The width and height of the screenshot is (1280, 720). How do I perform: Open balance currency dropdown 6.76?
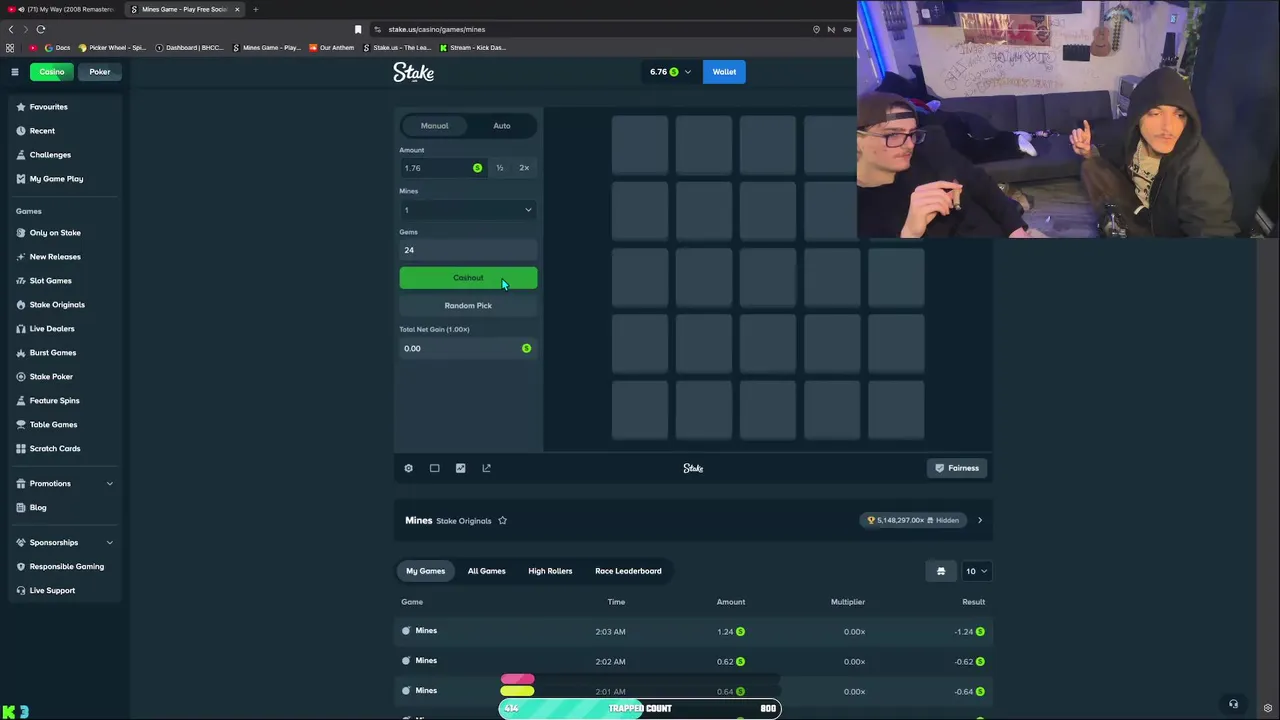(x=670, y=72)
